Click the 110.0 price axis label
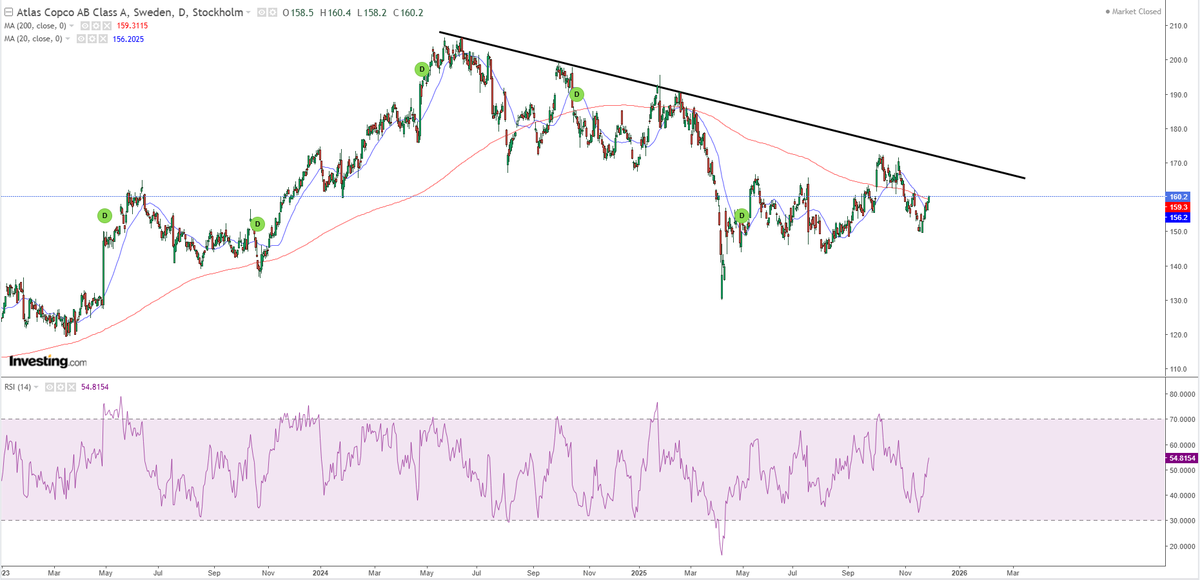The width and height of the screenshot is (1200, 580). coord(1178,370)
